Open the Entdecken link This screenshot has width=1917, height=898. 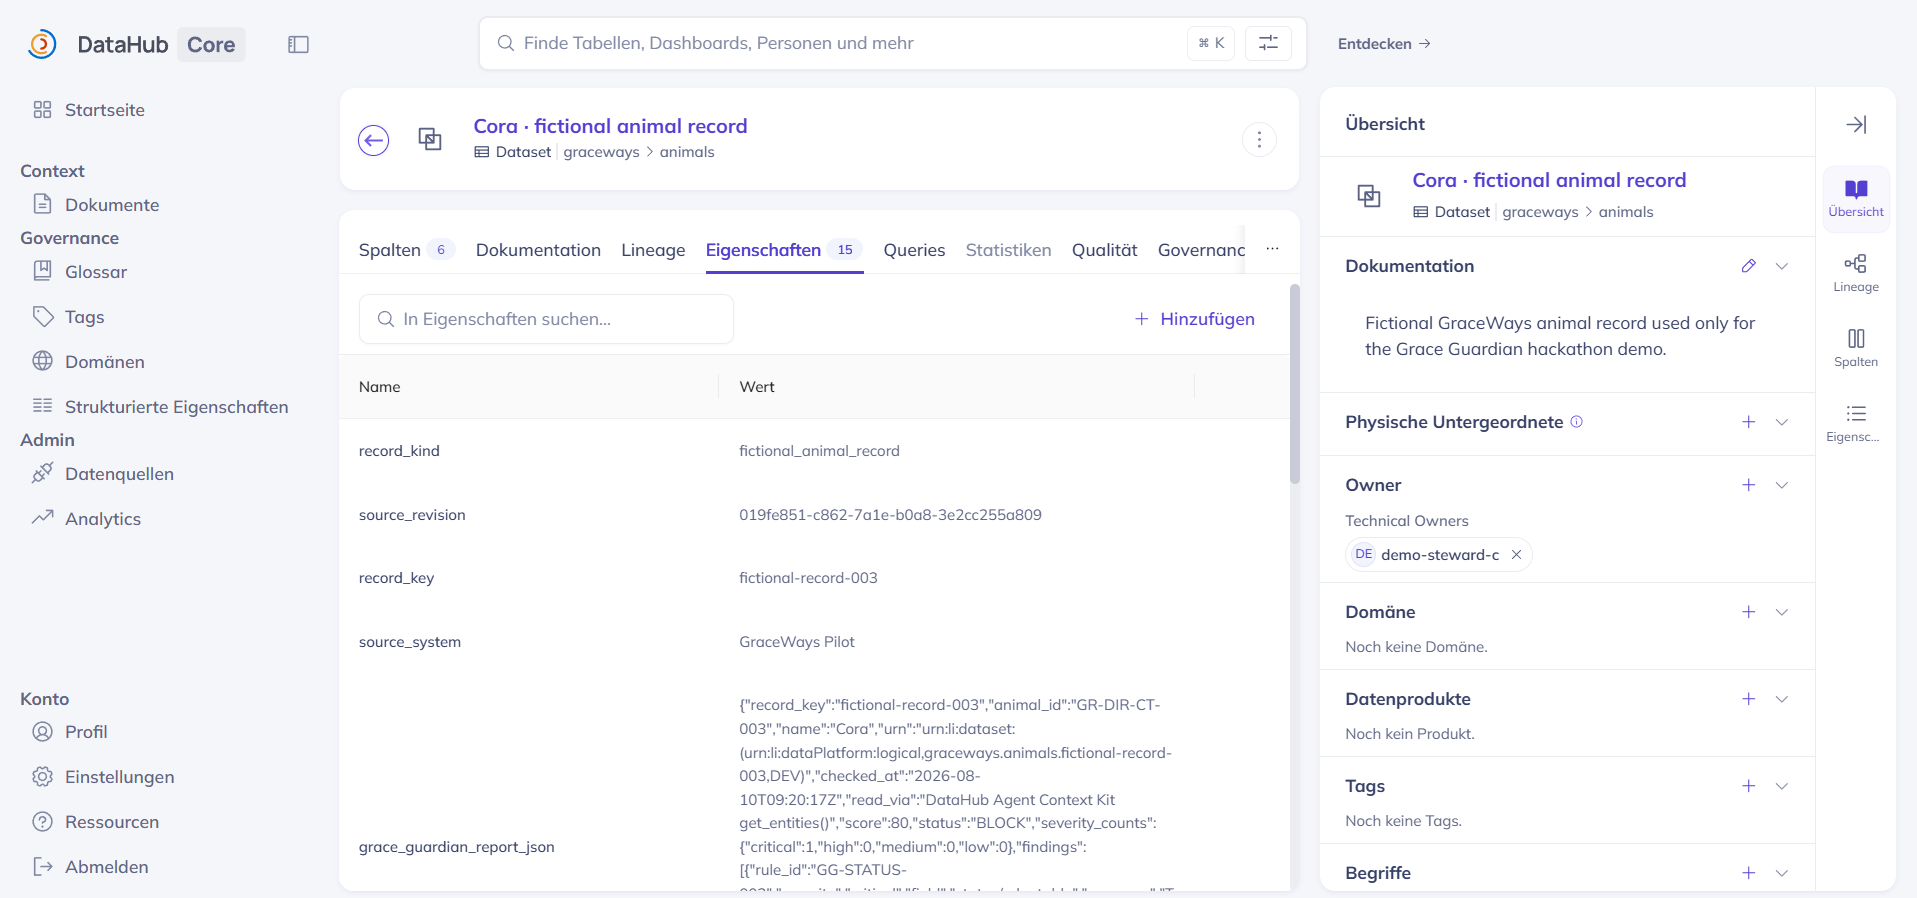[1384, 44]
